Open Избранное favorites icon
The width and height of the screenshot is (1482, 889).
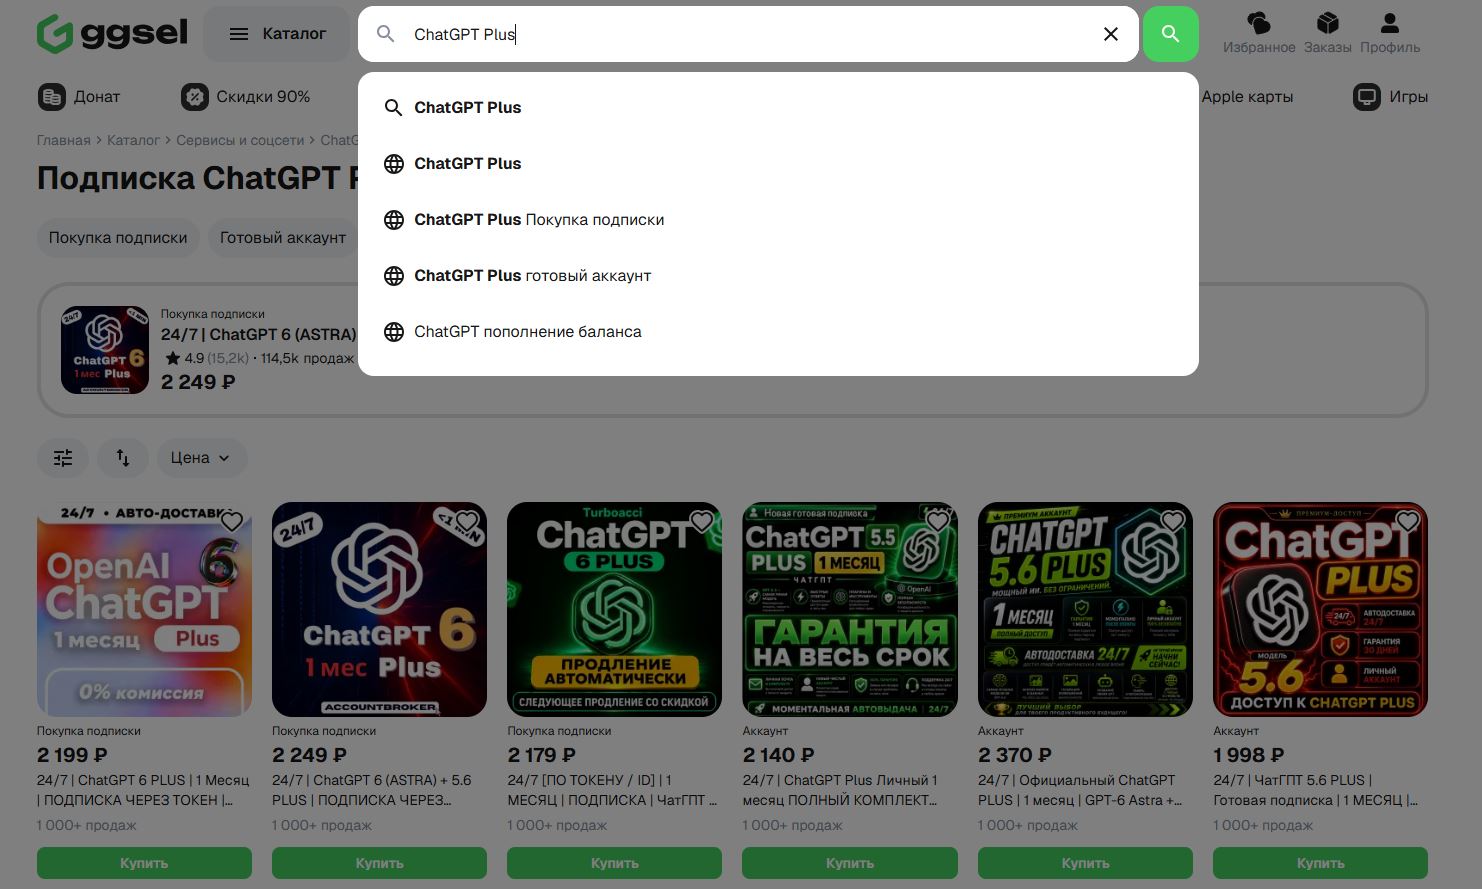(x=1259, y=33)
